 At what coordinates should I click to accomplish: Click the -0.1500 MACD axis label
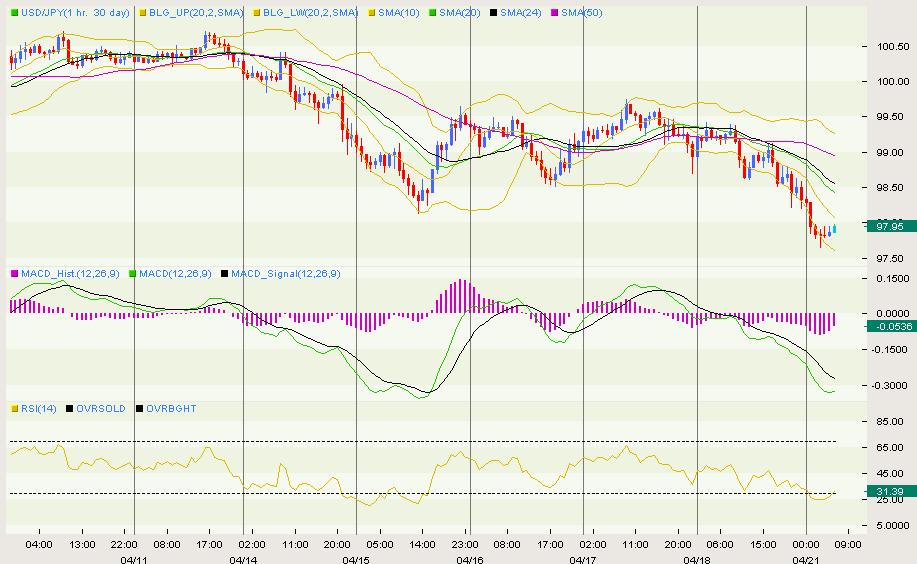891,350
